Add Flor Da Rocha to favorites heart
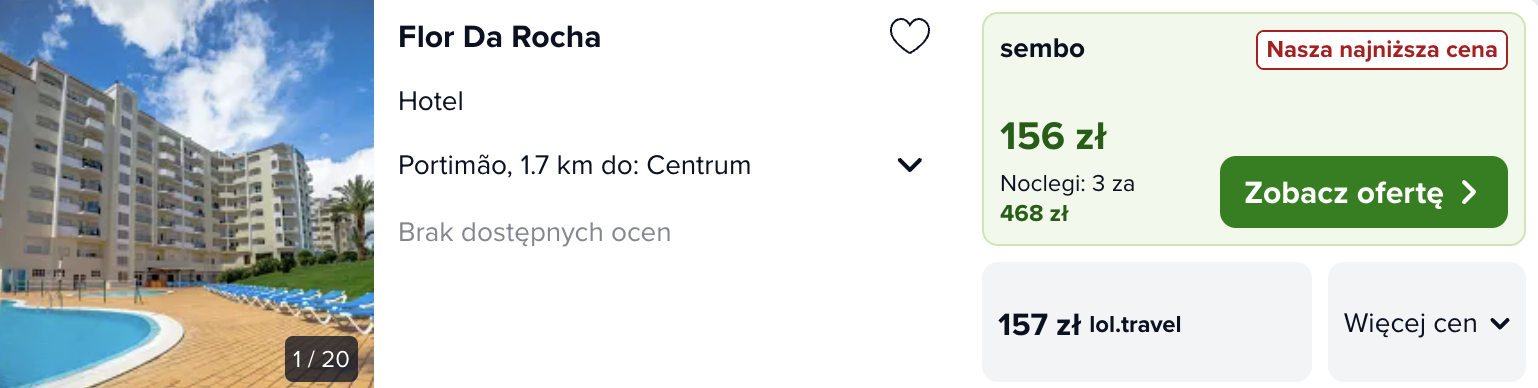 pyautogui.click(x=909, y=37)
